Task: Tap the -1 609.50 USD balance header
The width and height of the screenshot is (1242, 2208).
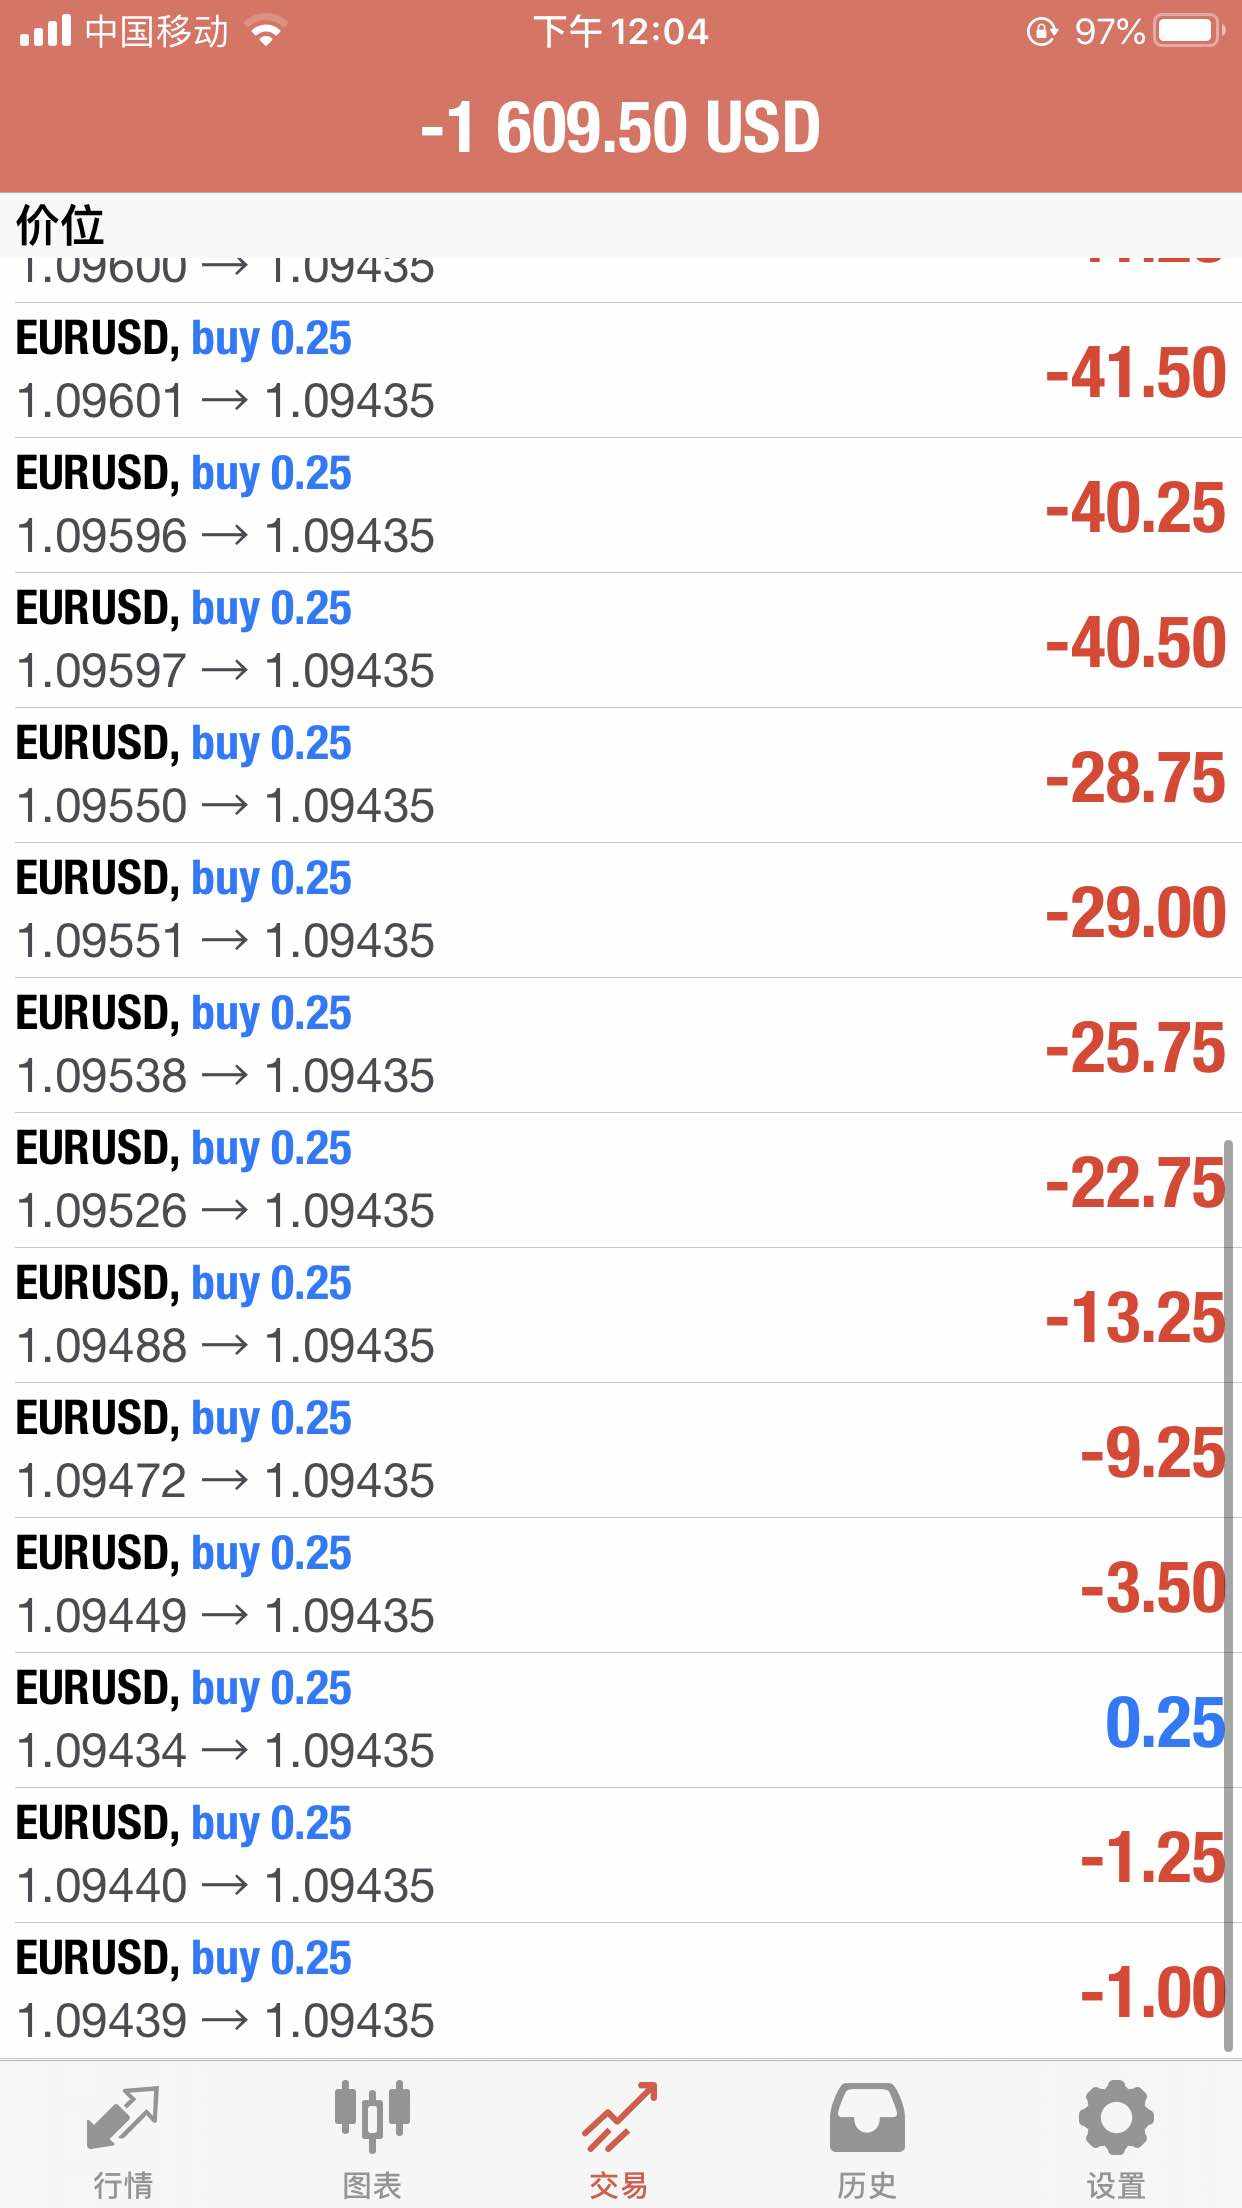Action: click(x=620, y=128)
